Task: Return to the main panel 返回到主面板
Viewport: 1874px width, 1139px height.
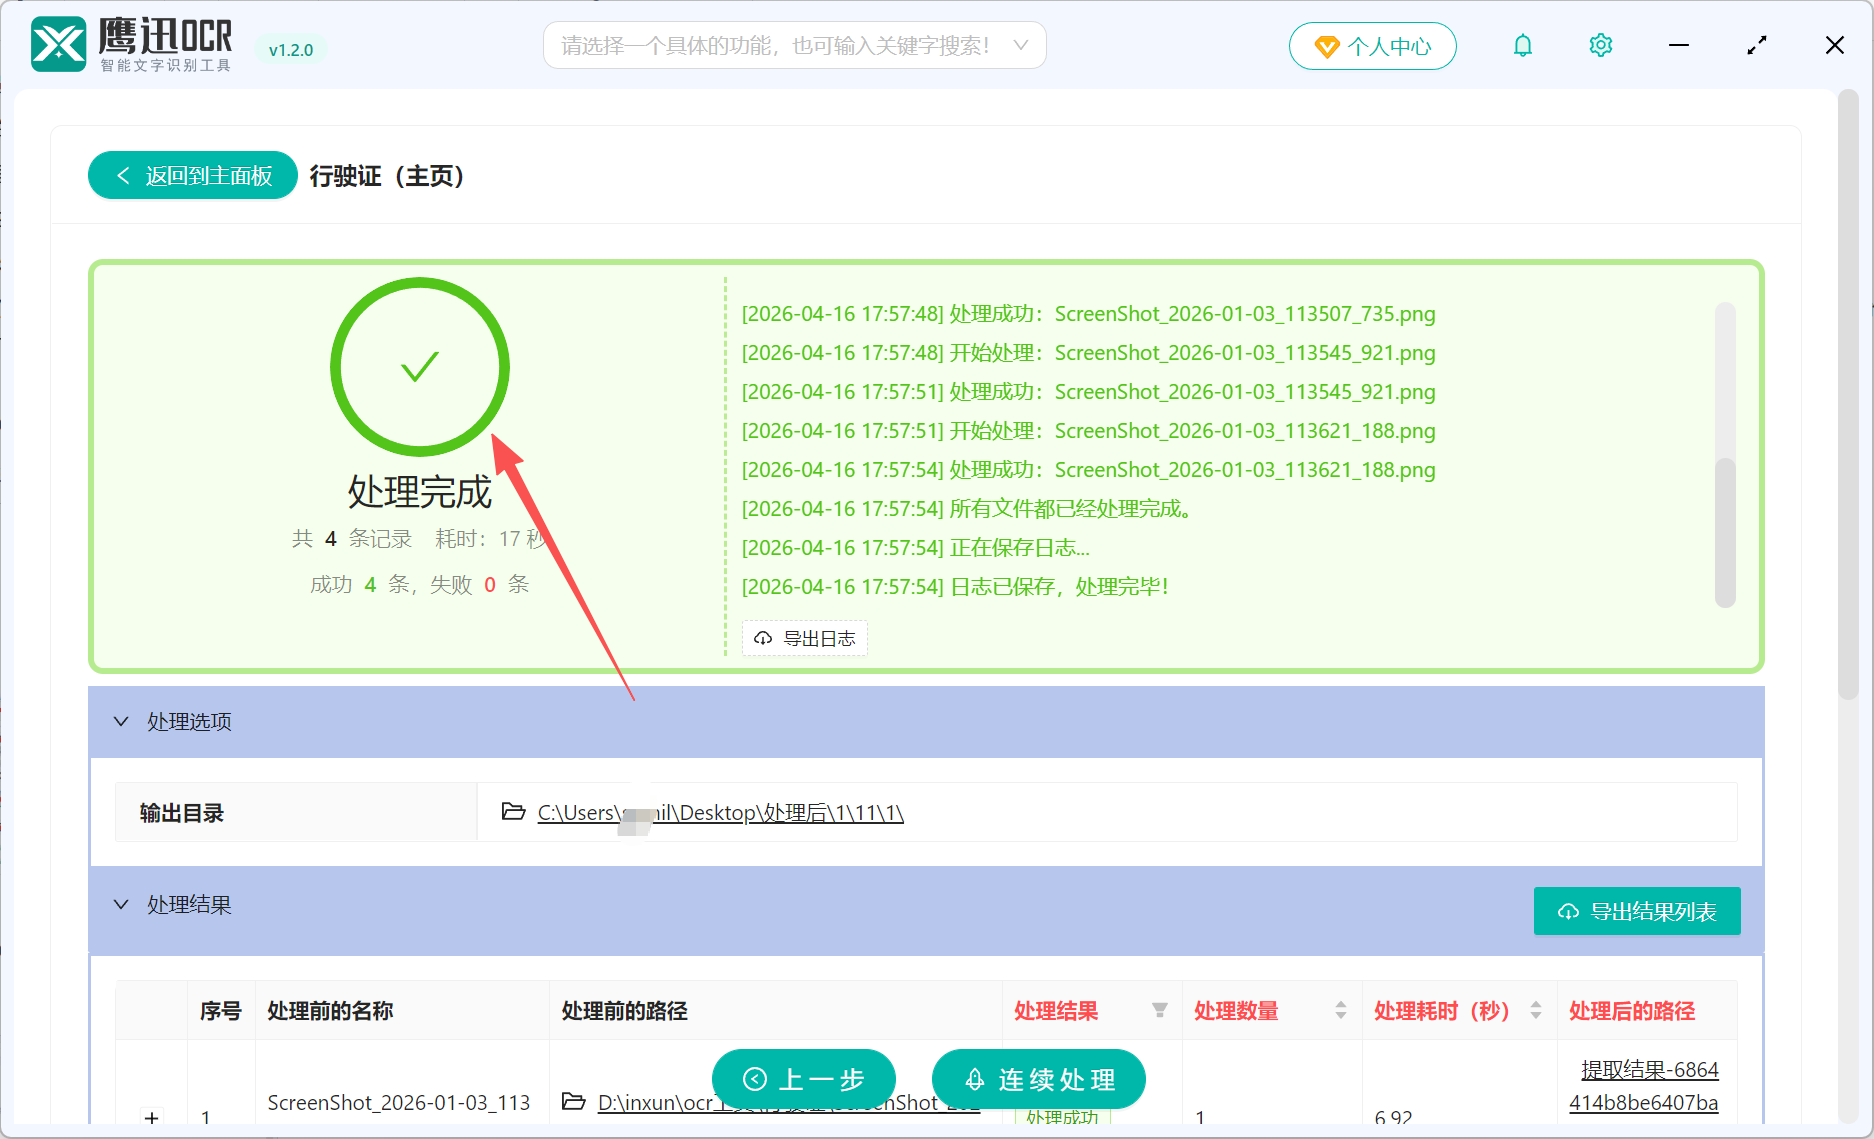Action: click(x=193, y=176)
